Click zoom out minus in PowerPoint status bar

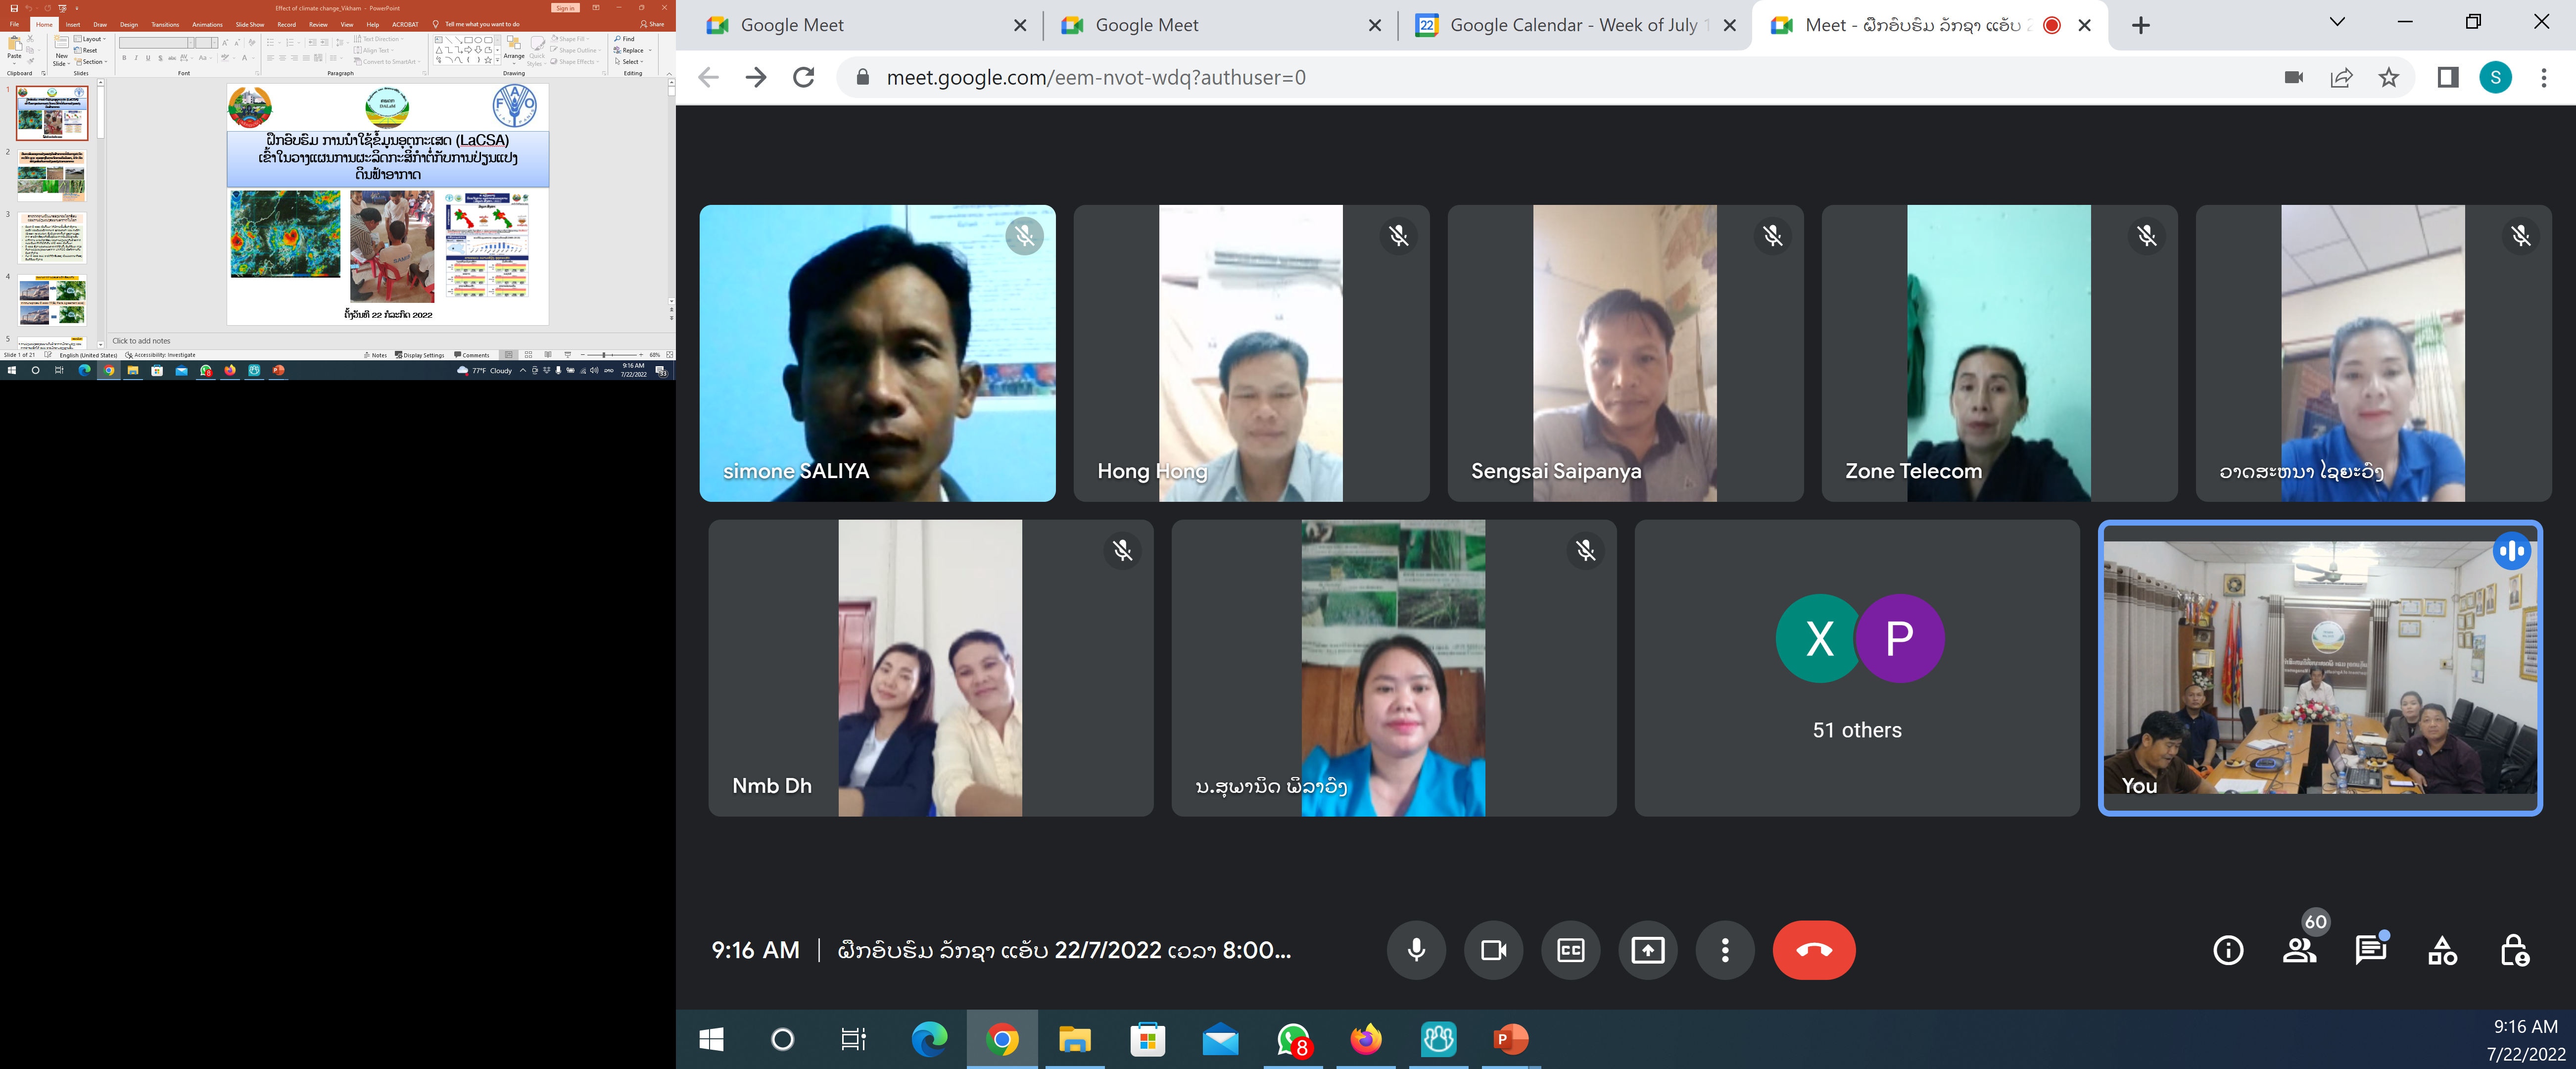tap(583, 355)
